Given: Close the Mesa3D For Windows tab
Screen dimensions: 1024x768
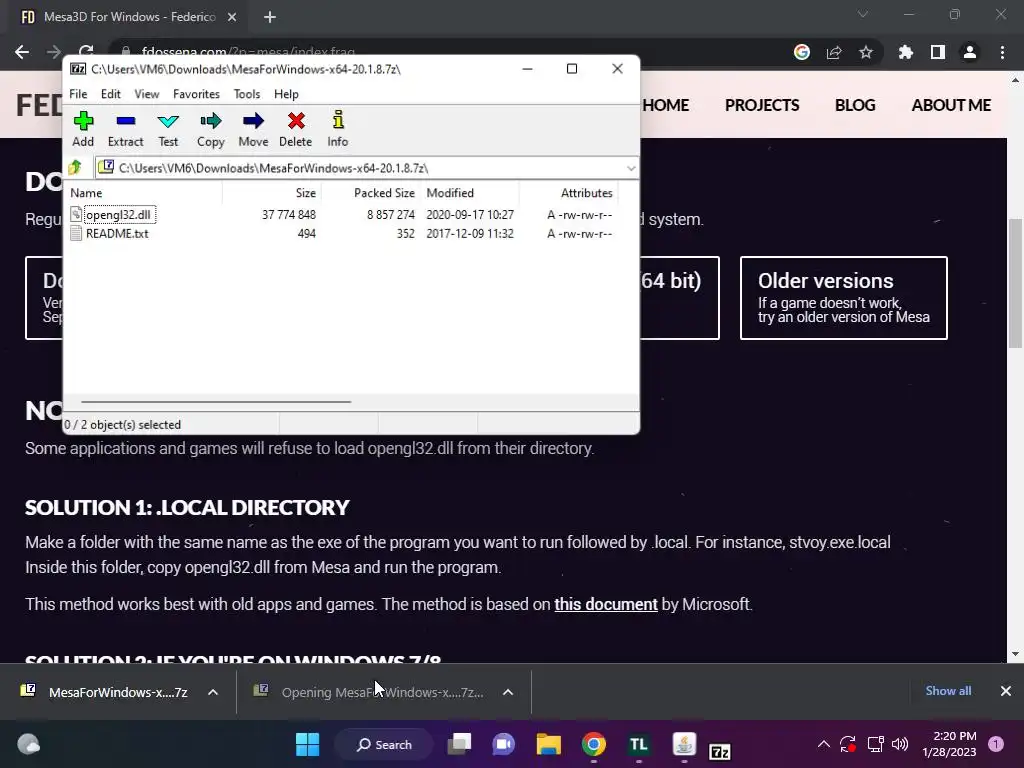Looking at the screenshot, I should [232, 17].
